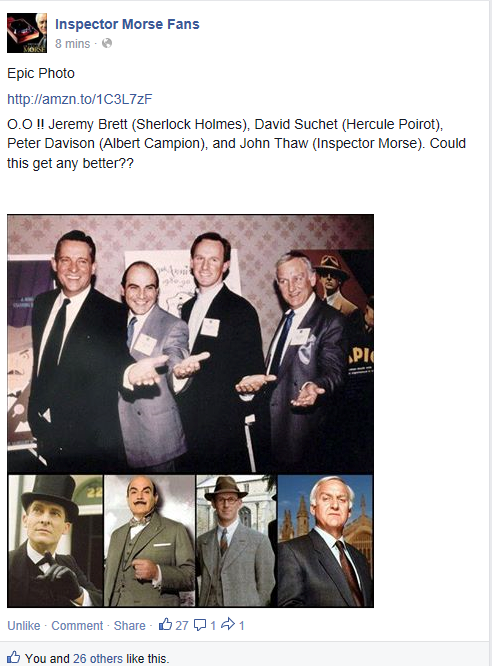Click the thumbs-up likes count icon
492x666 pixels.
pos(165,624)
